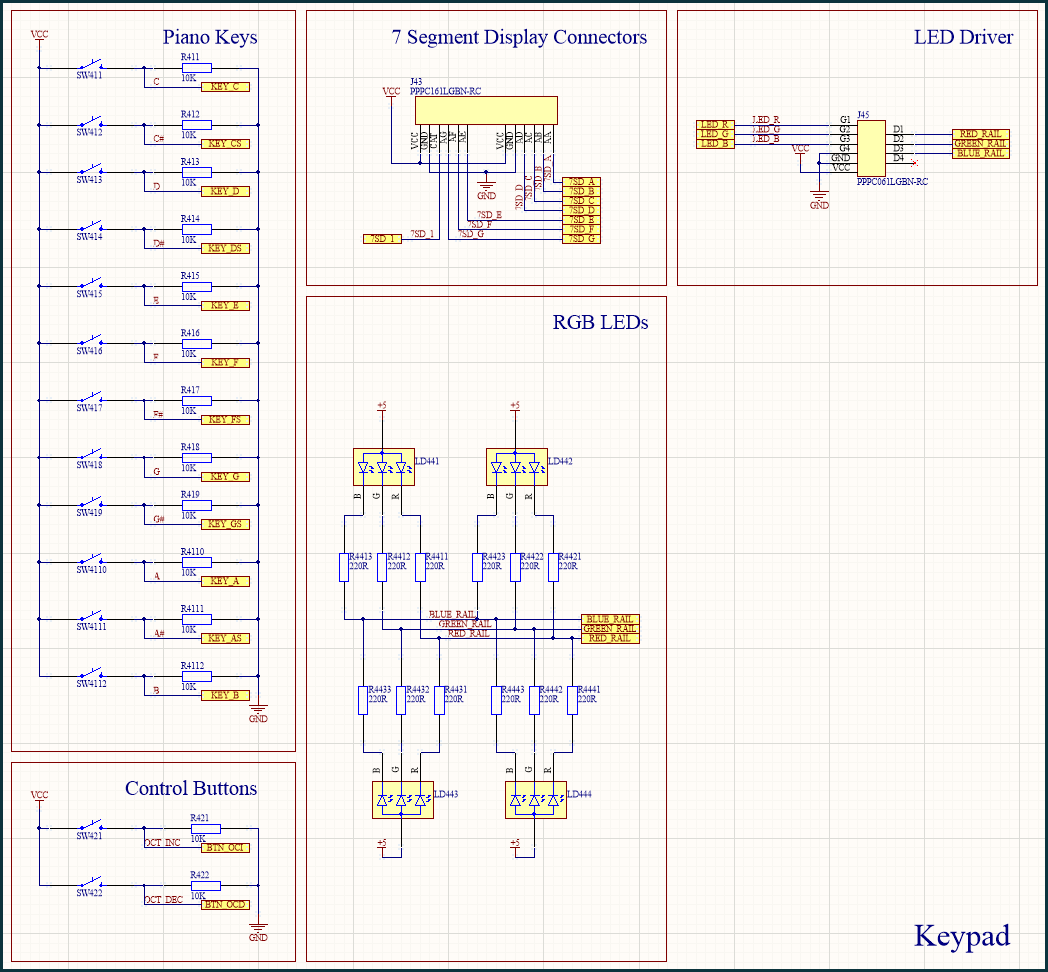Click the 7SD_A port
This screenshot has height=972, width=1048.
581,182
